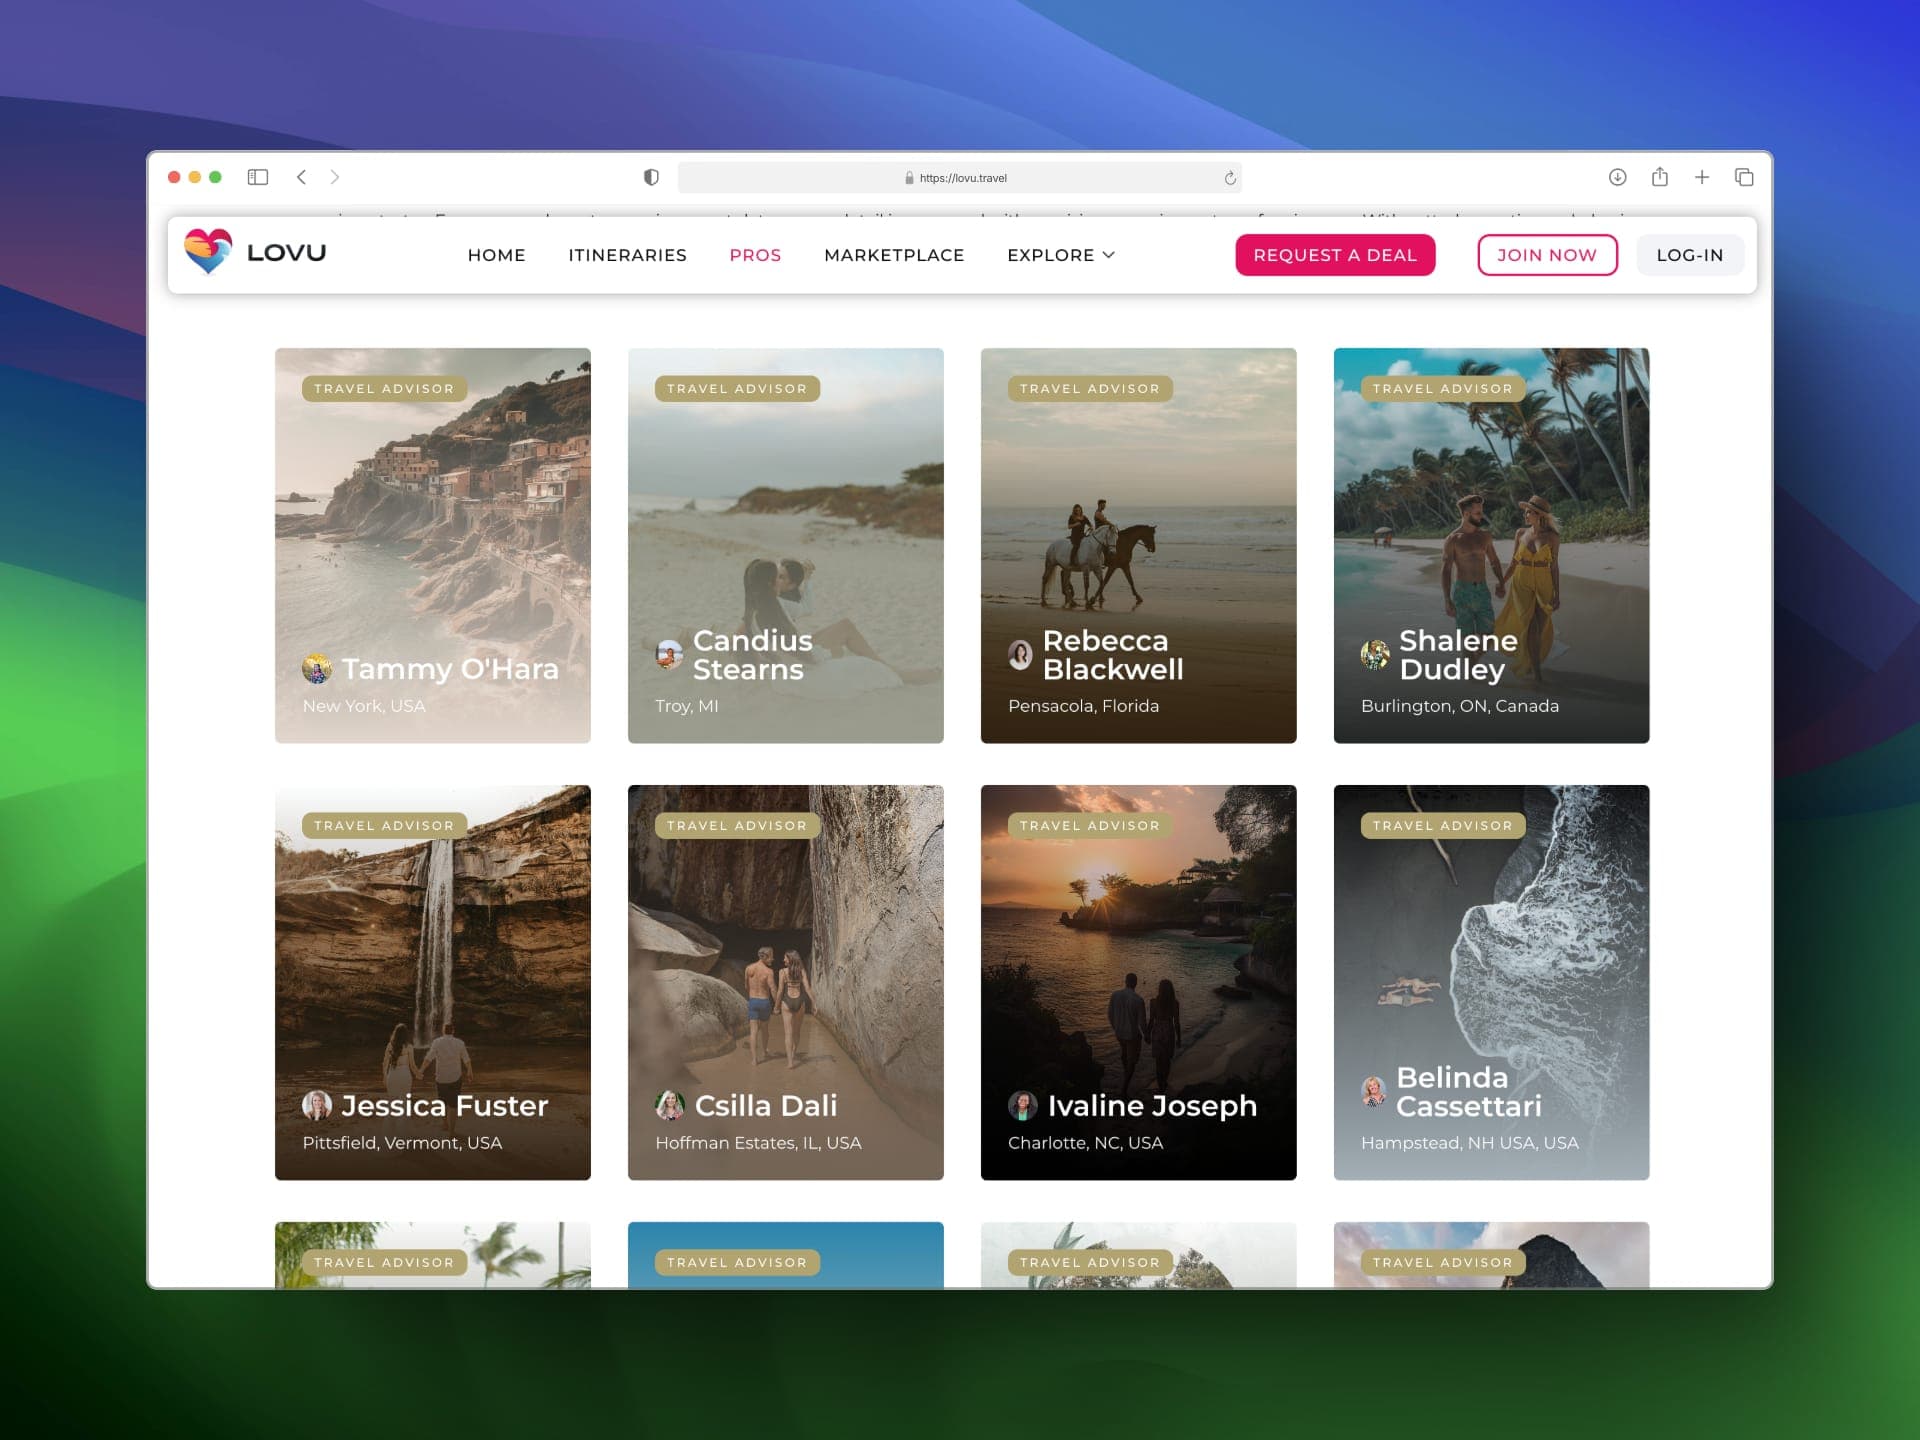Click the REQUEST A DEAL button
This screenshot has height=1440, width=1920.
(1335, 255)
